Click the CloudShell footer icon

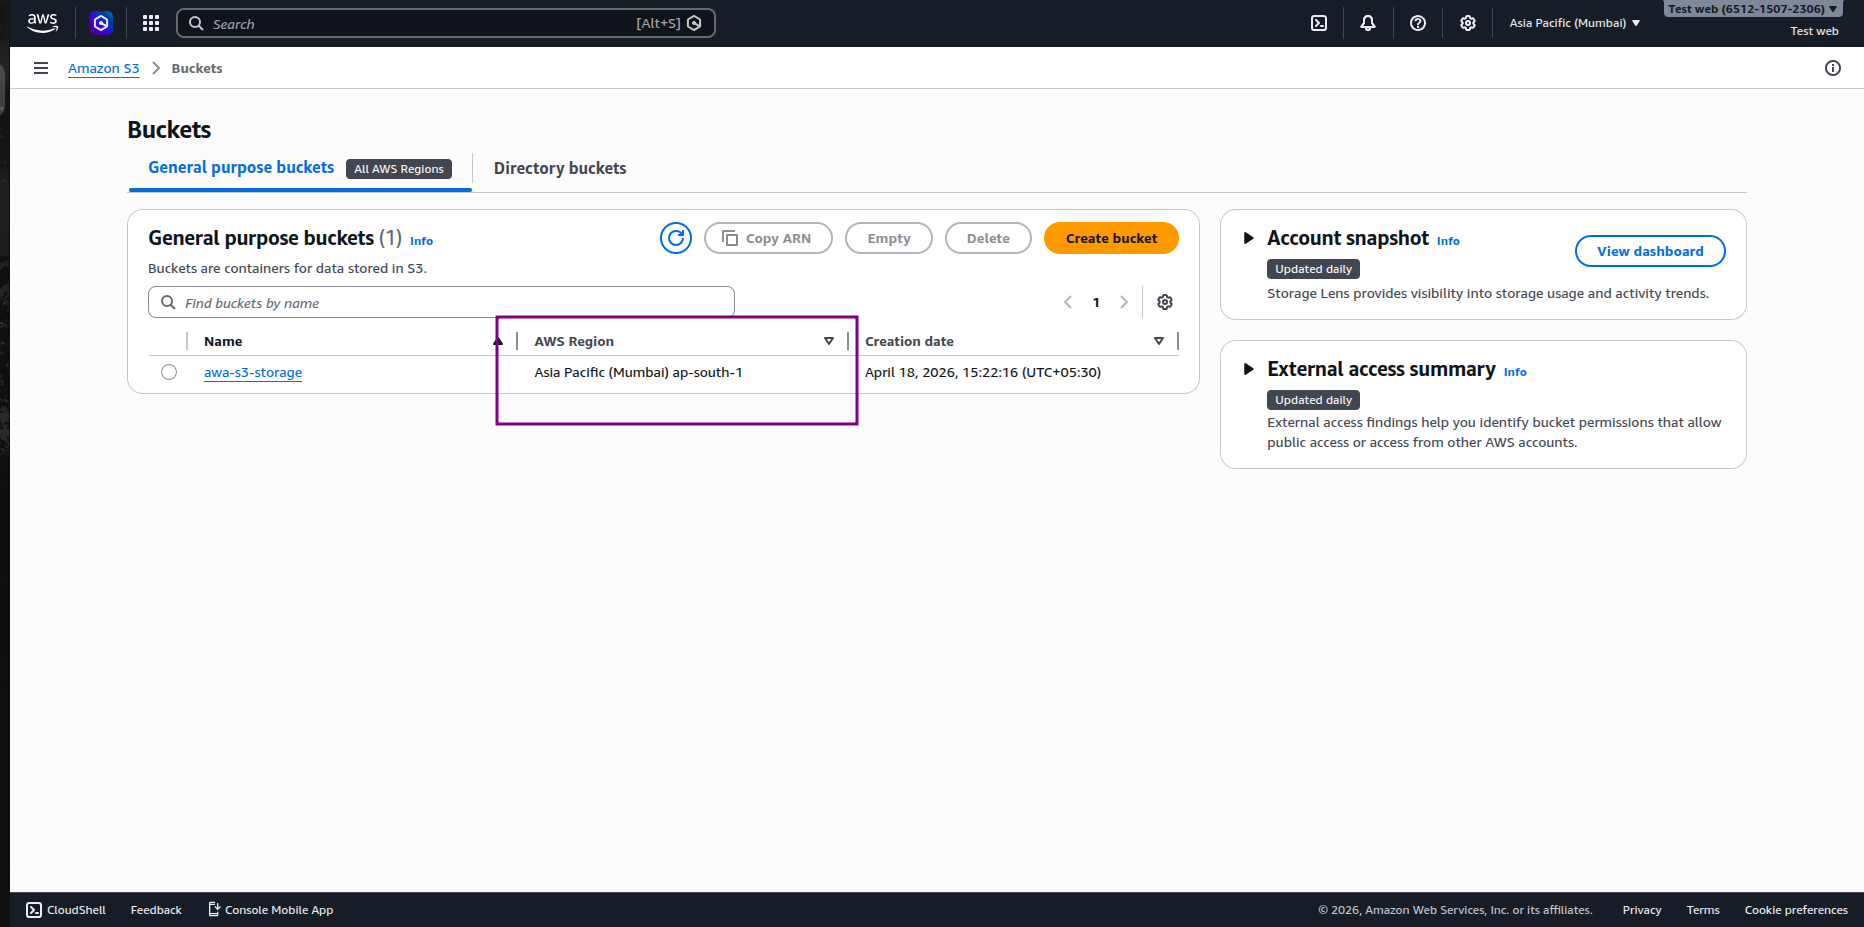coord(34,910)
